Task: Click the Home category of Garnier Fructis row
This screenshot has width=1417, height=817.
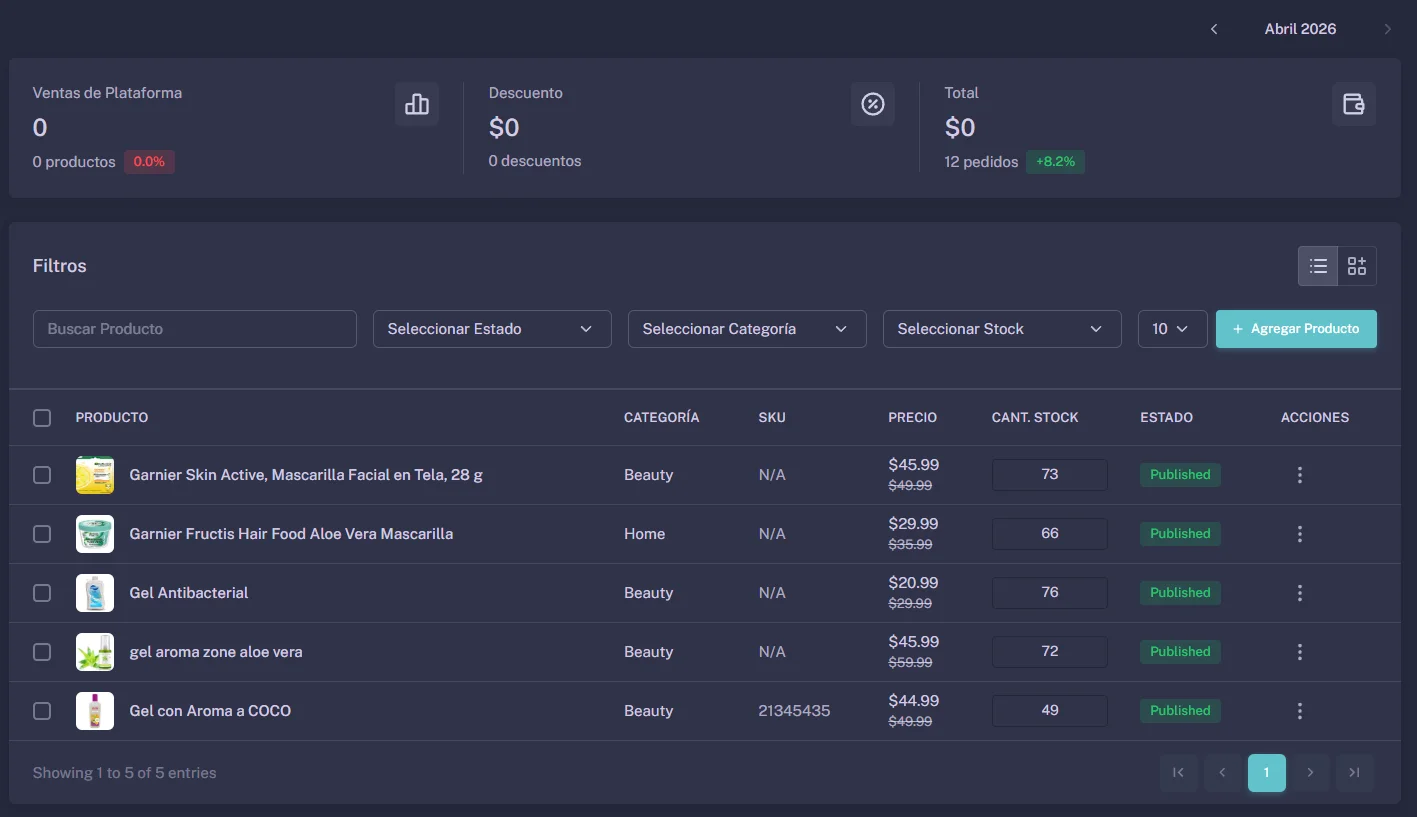Action: click(x=645, y=534)
